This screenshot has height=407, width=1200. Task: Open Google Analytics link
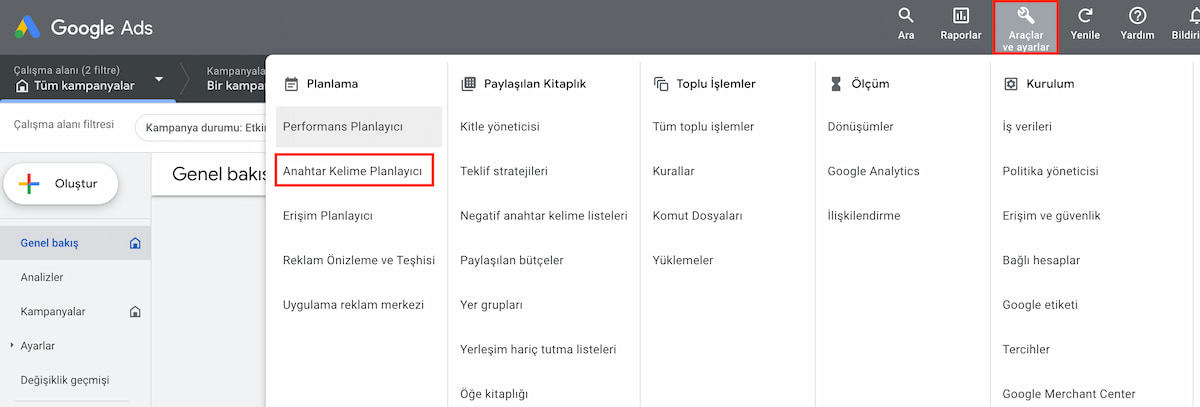click(874, 171)
